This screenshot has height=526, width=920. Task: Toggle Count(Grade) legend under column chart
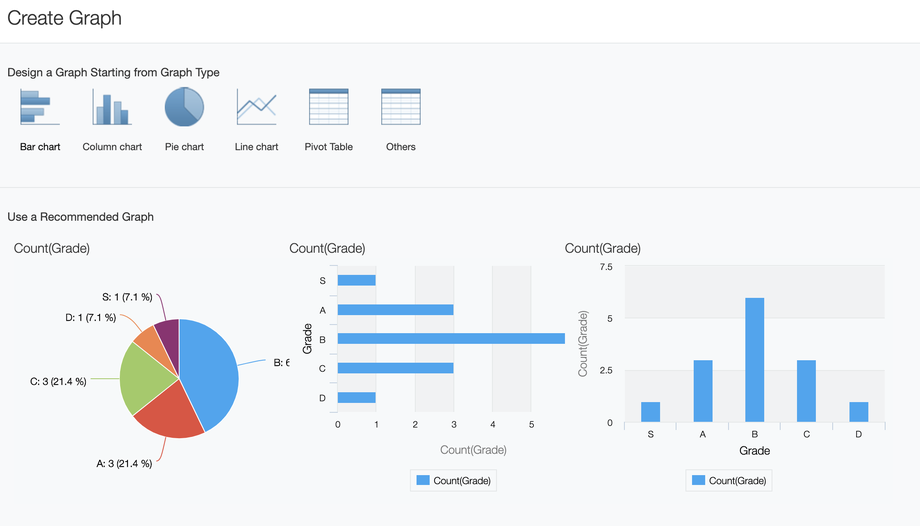730,481
